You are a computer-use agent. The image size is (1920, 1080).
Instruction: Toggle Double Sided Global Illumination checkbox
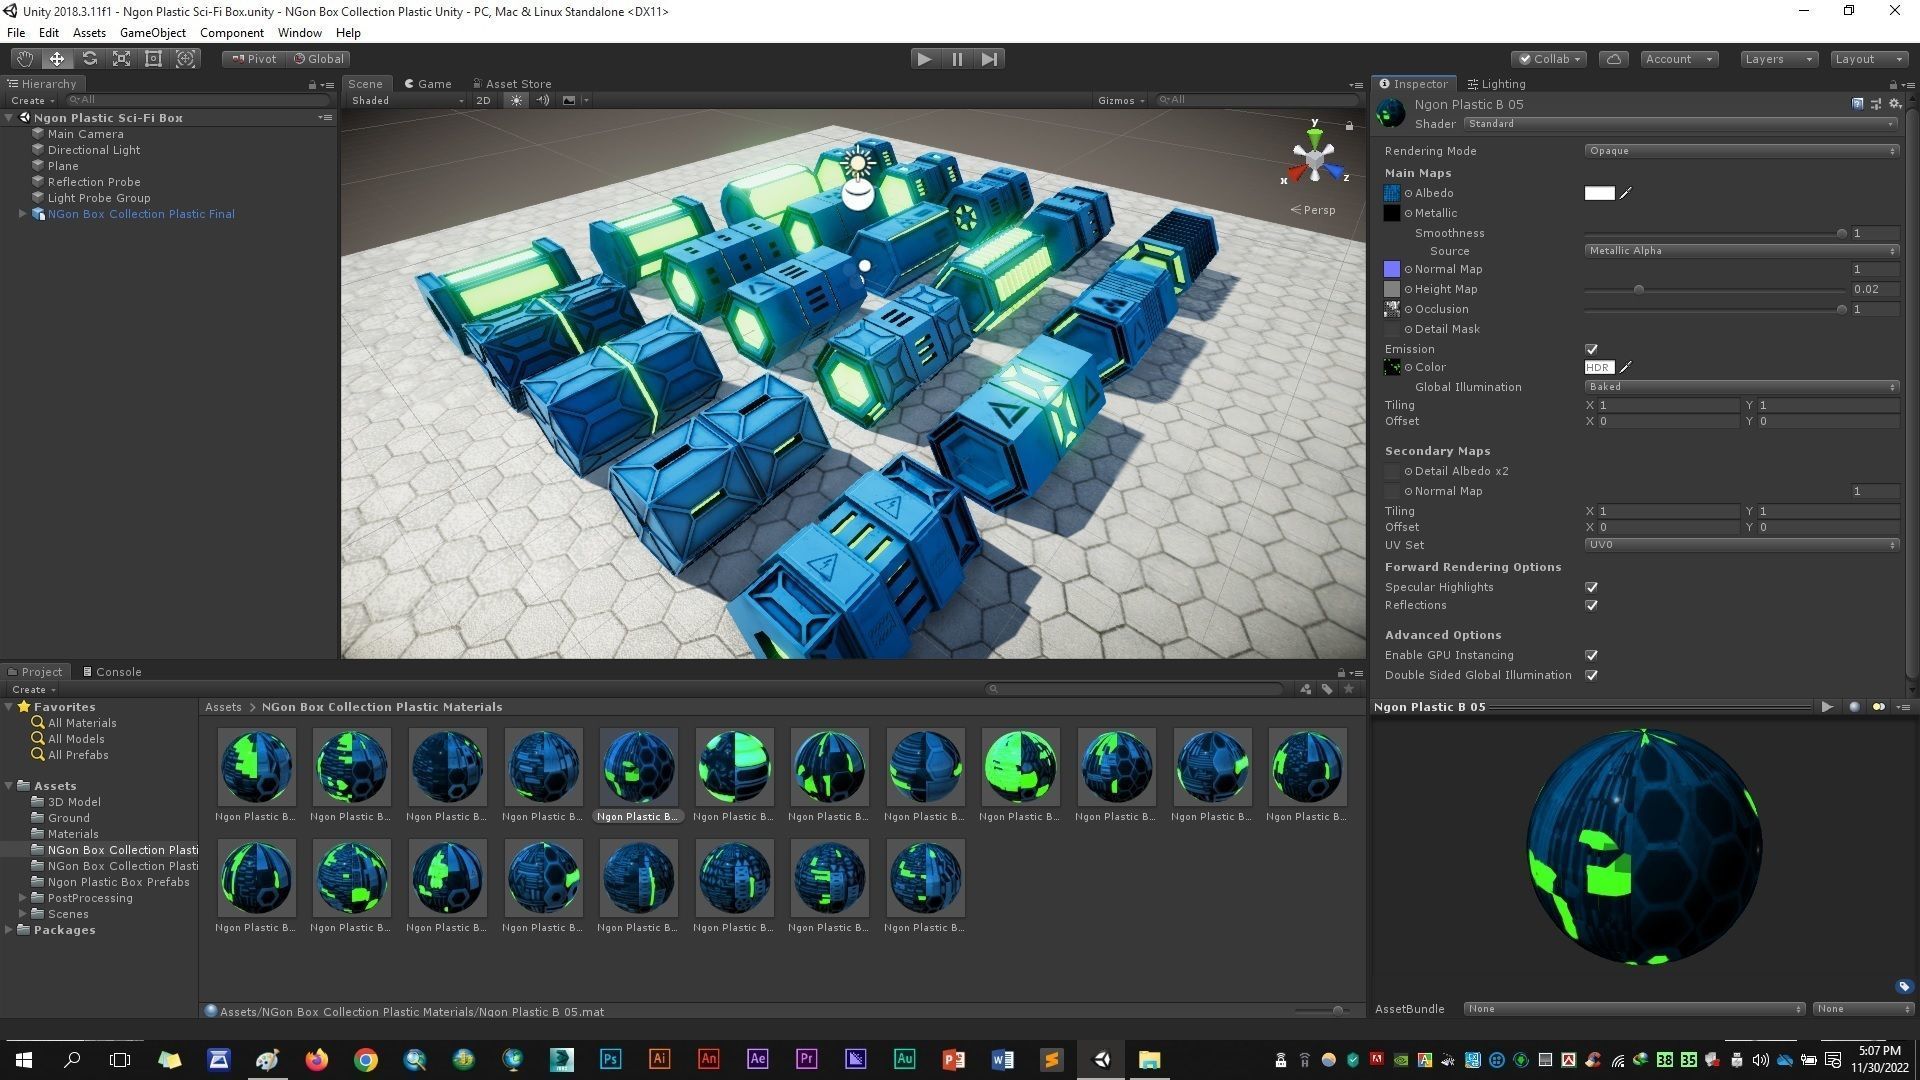point(1591,675)
